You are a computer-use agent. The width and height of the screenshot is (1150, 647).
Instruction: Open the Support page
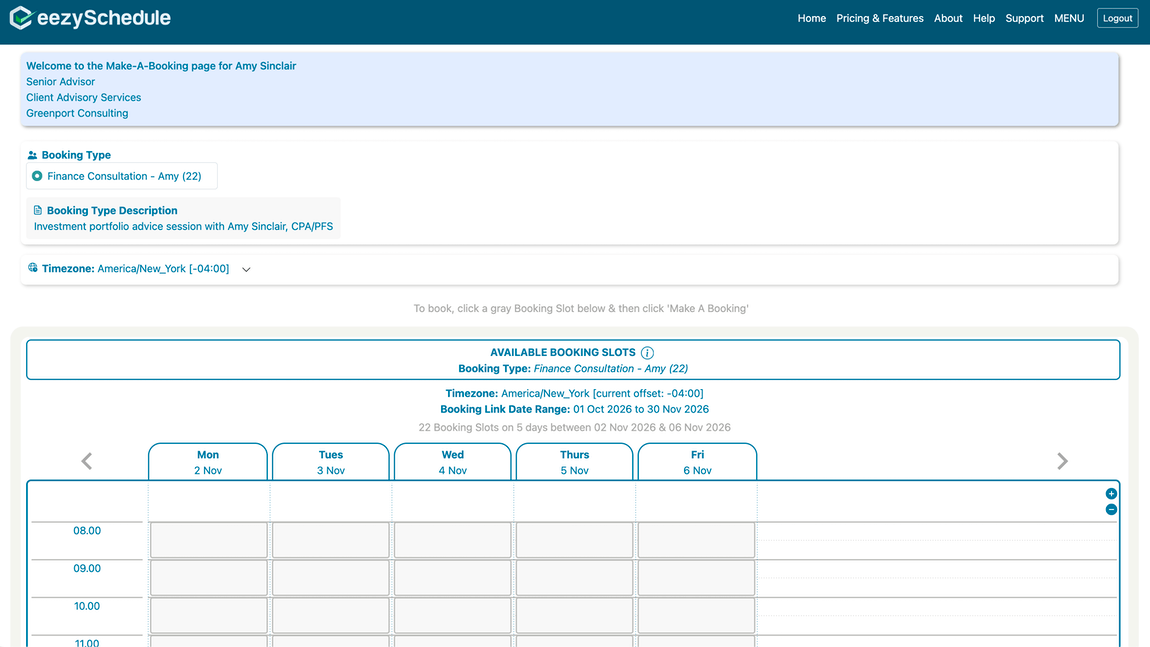(x=1025, y=18)
